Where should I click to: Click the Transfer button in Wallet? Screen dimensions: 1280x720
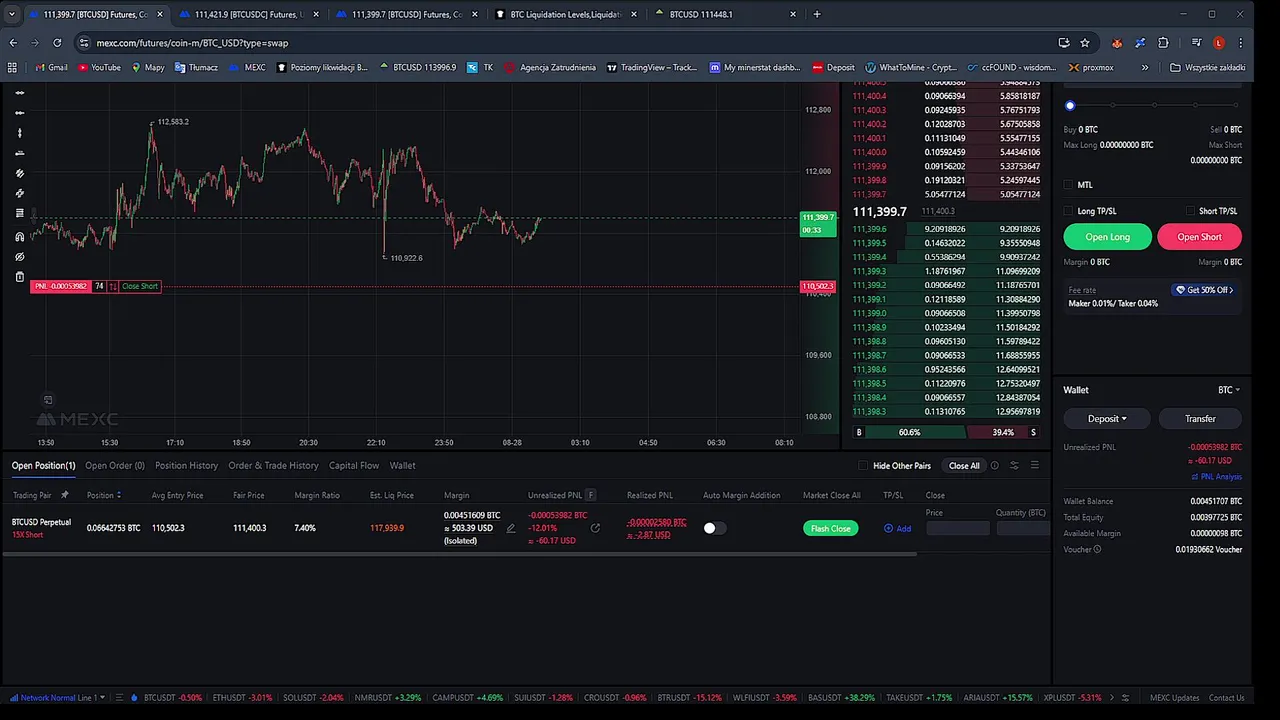coord(1200,419)
